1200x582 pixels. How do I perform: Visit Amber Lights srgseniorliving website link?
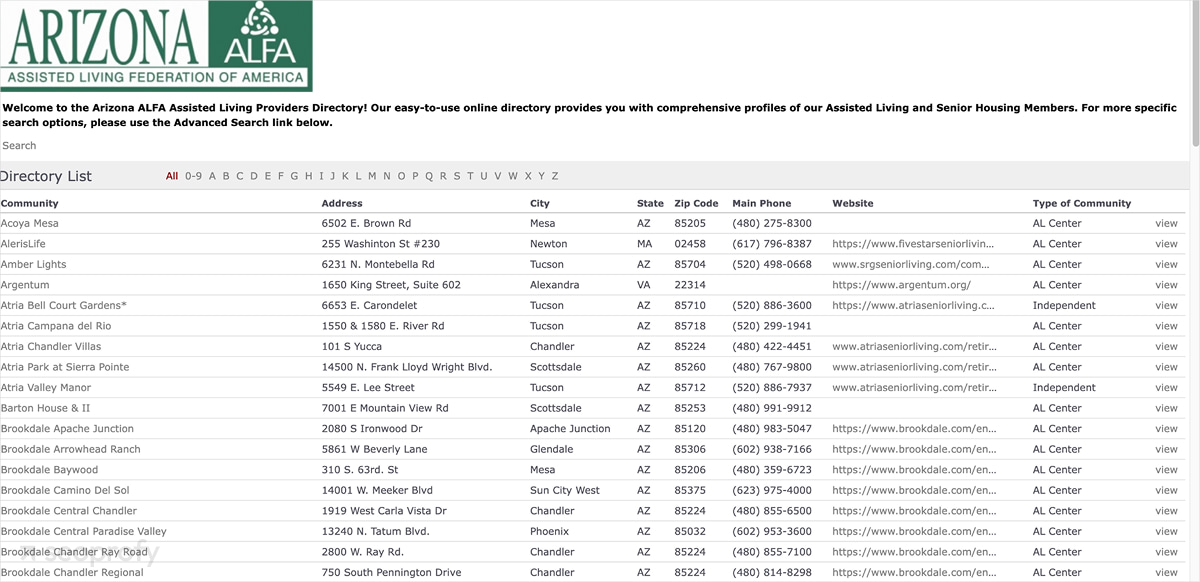[x=911, y=264]
